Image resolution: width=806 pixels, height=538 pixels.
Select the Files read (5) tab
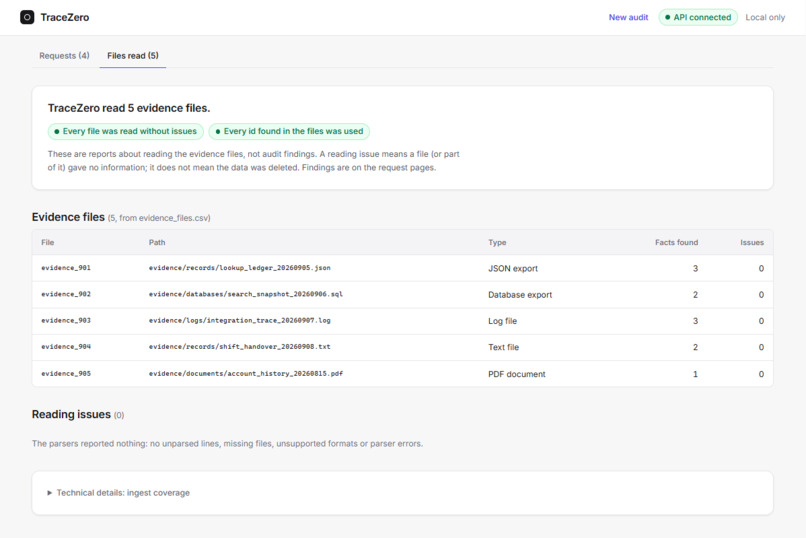133,55
